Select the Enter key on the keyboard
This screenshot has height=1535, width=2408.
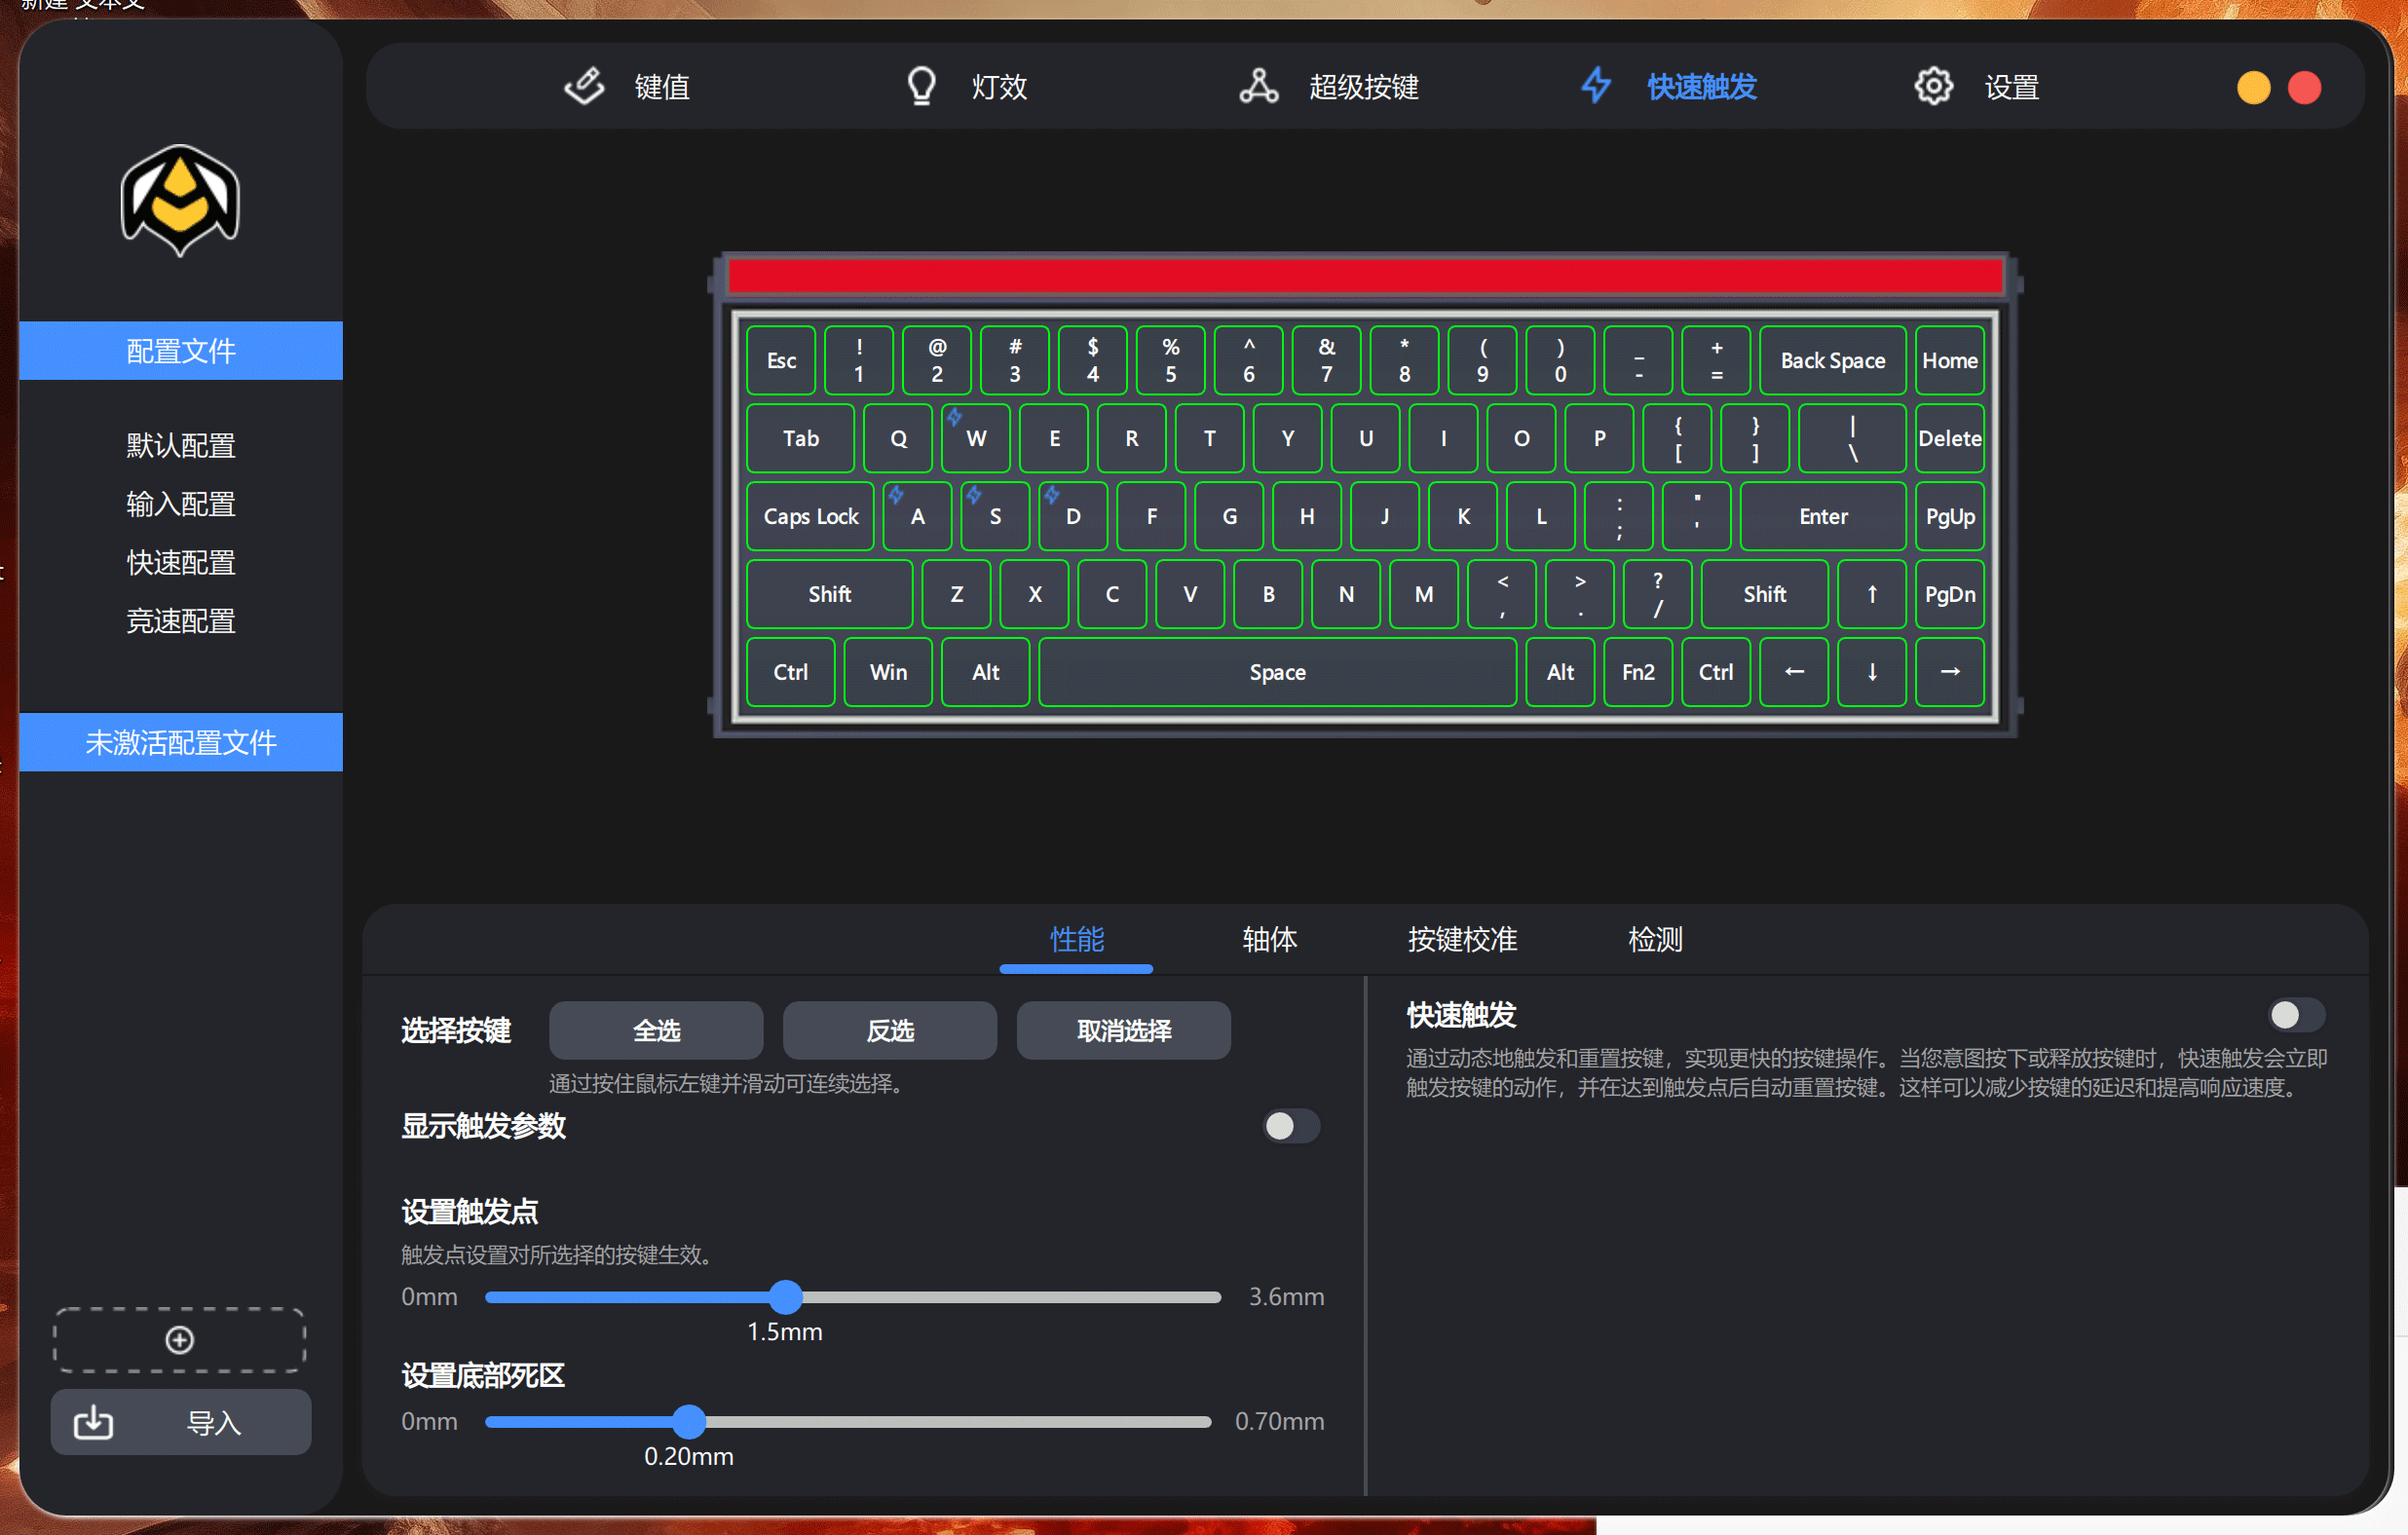[x=1823, y=516]
